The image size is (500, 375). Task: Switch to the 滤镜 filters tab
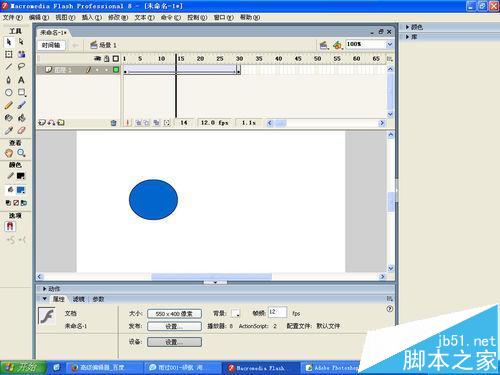[x=79, y=299]
